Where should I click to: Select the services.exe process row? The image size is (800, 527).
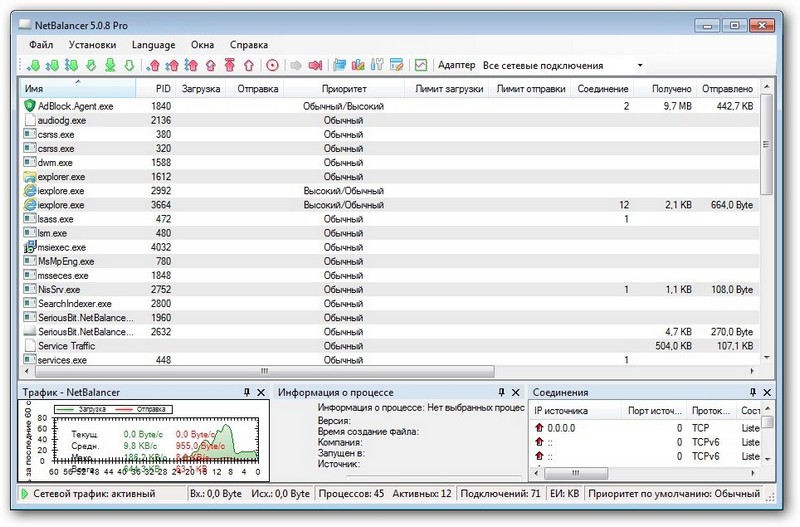coord(390,360)
